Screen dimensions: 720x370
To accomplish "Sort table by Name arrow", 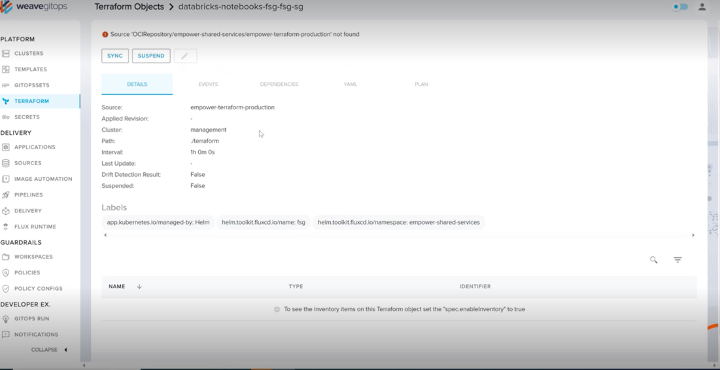I will coord(139,286).
